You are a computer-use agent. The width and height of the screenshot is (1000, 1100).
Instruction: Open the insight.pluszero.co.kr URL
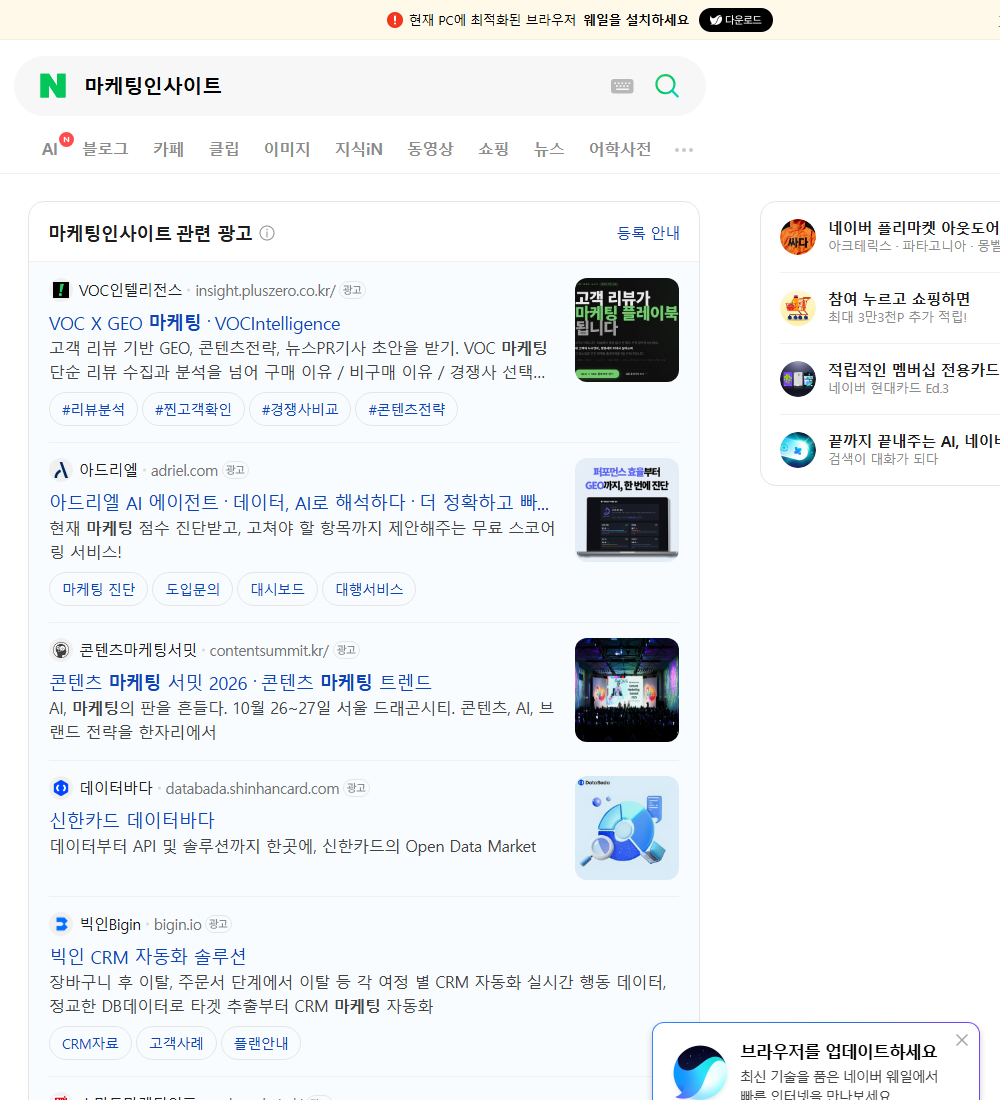265,290
